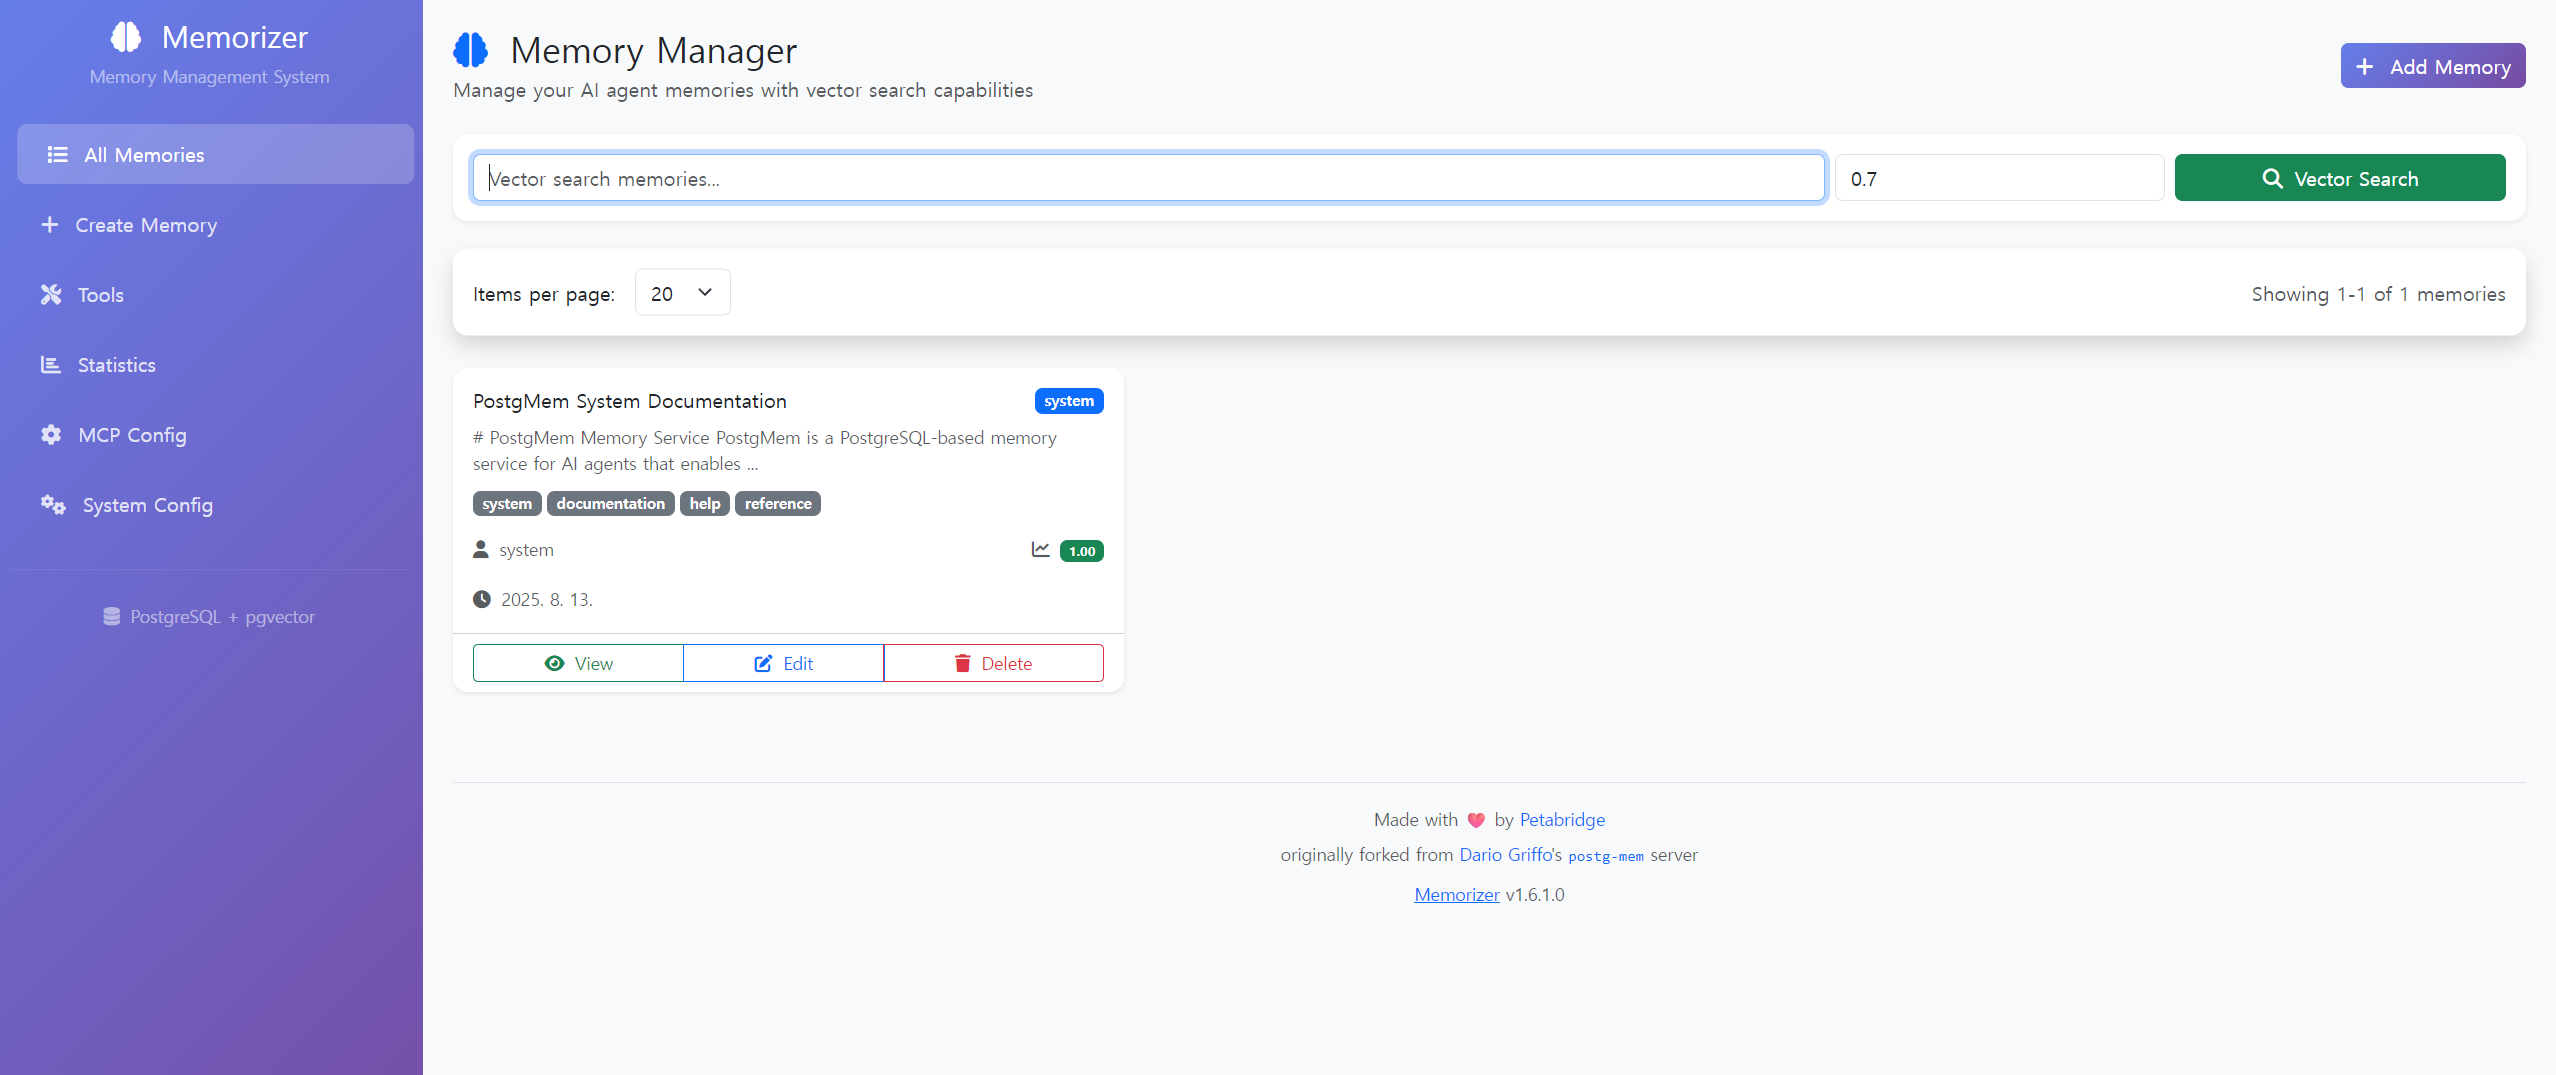
Task: Click the System Config double-gear icon
Action: 53,505
